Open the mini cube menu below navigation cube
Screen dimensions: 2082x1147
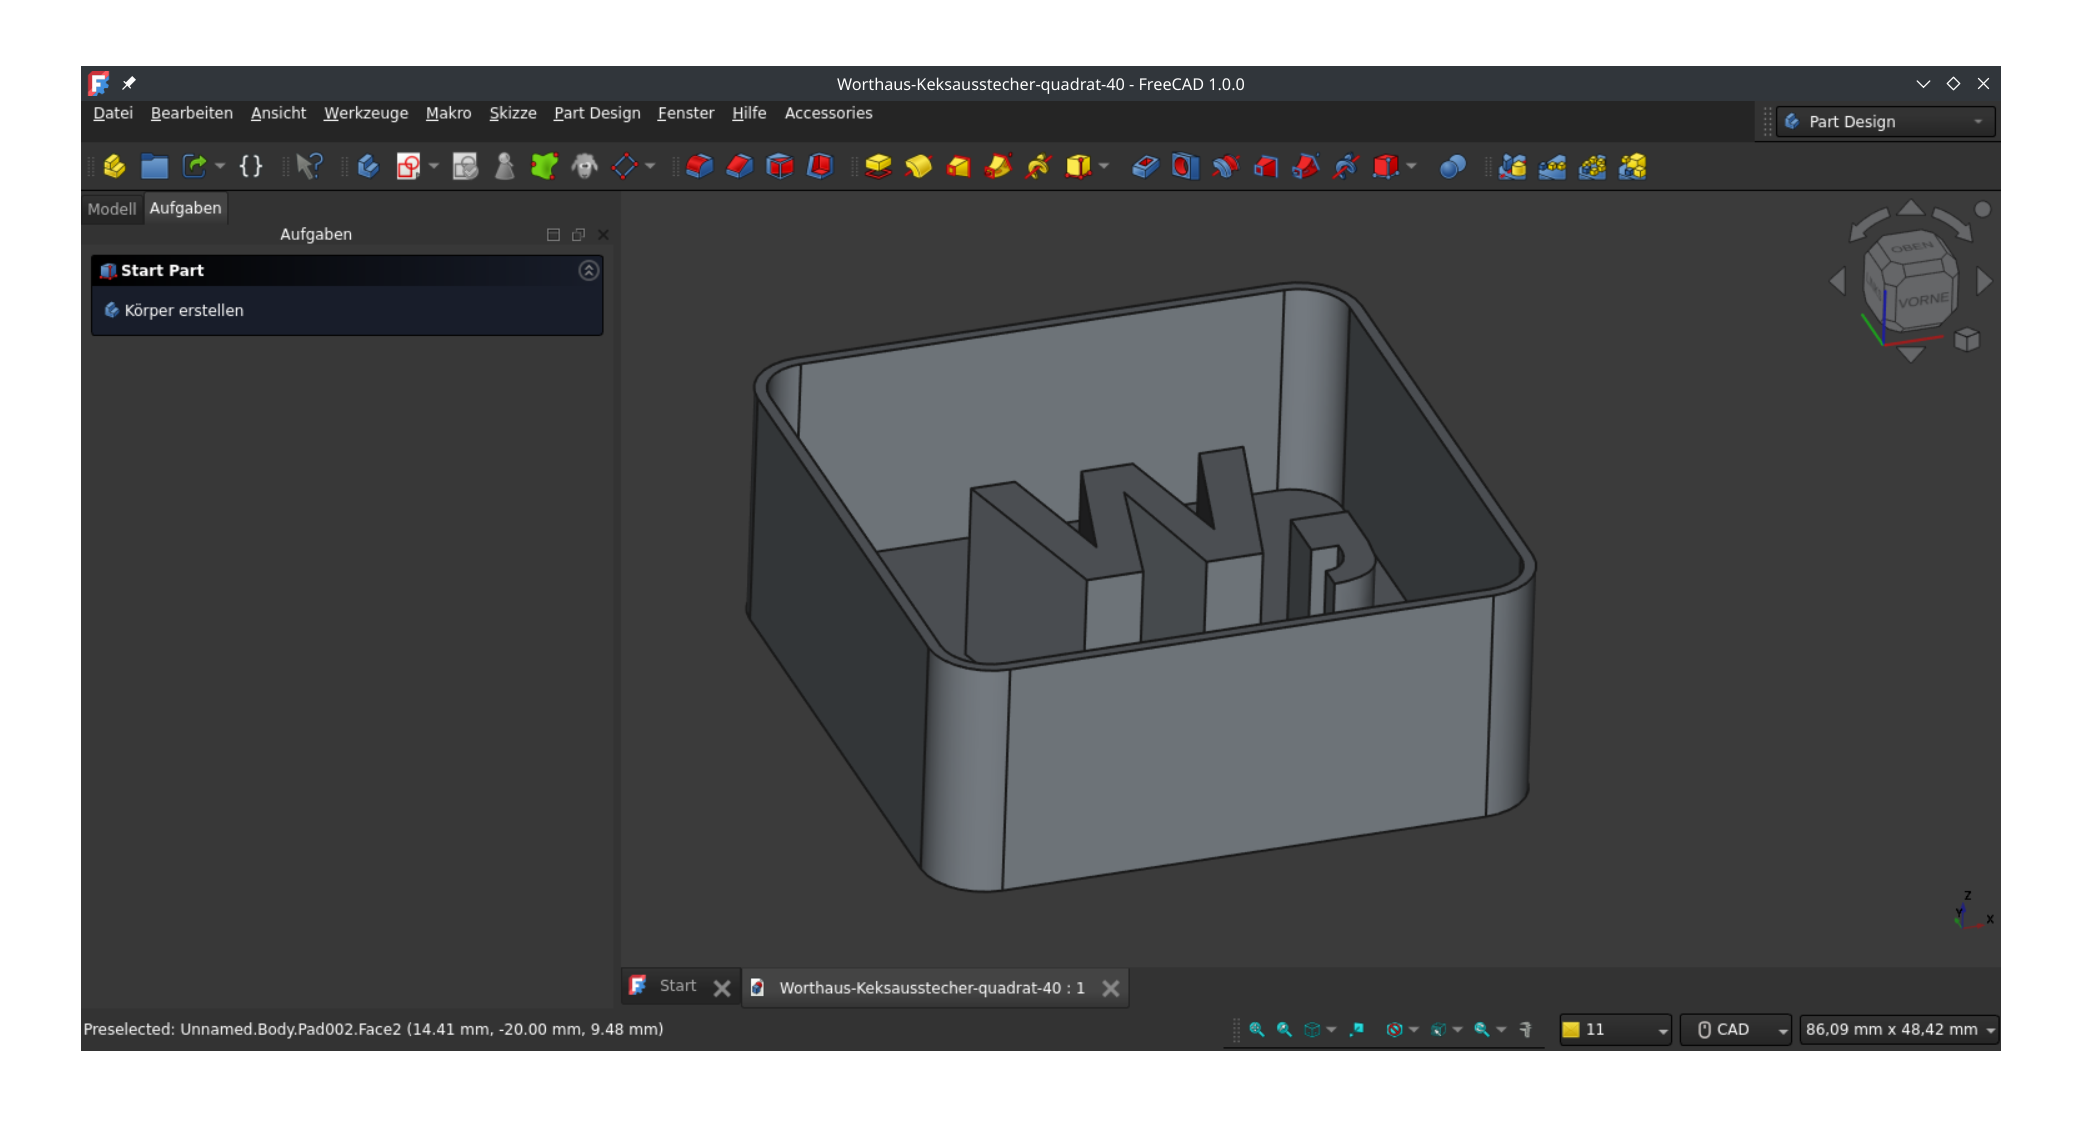1967,340
